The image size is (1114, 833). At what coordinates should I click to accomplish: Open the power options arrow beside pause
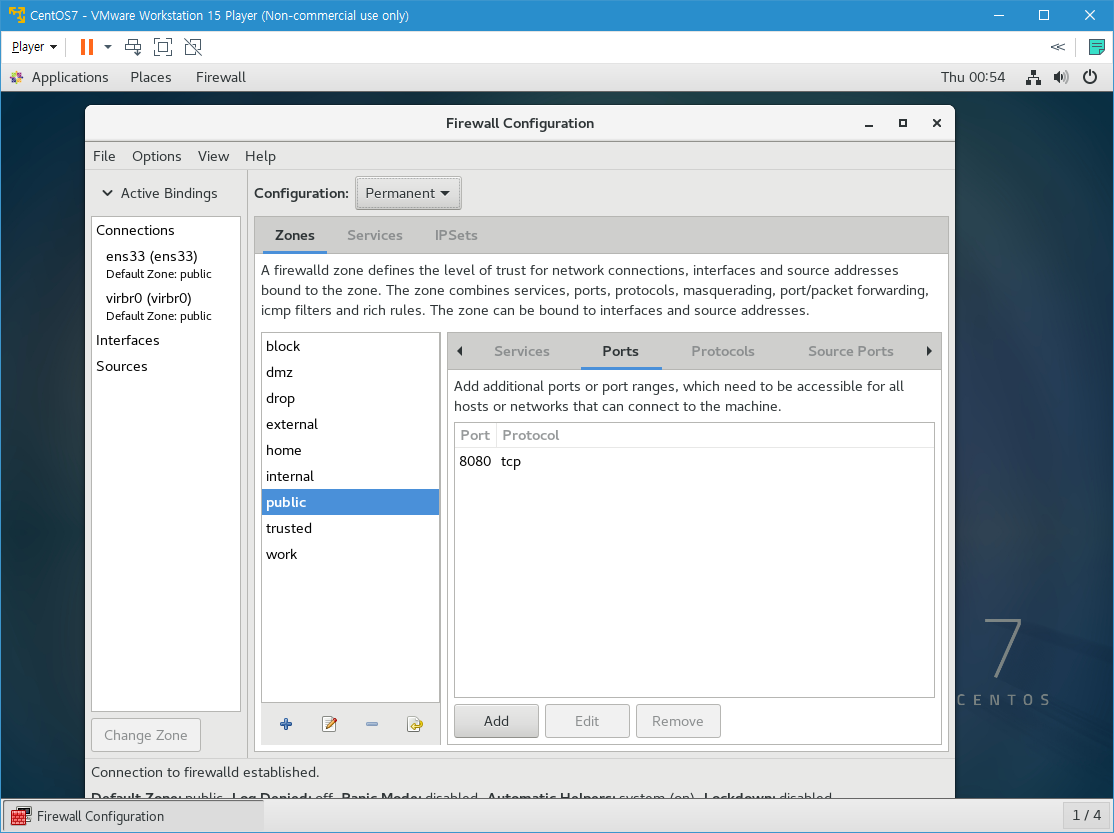(108, 47)
